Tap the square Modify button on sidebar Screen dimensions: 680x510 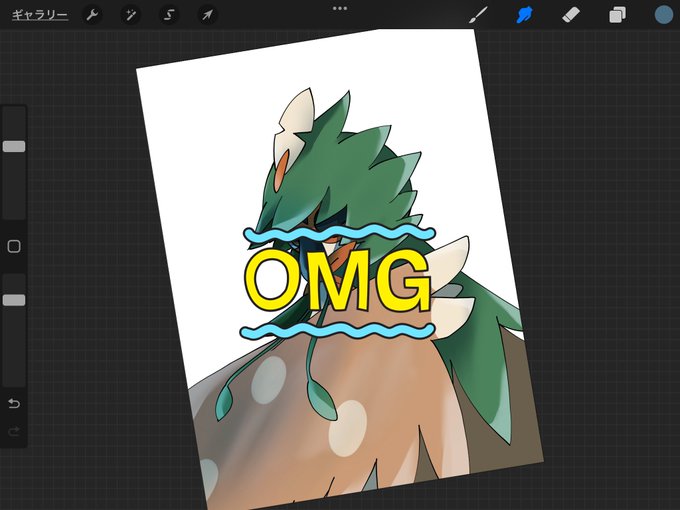coord(14,246)
